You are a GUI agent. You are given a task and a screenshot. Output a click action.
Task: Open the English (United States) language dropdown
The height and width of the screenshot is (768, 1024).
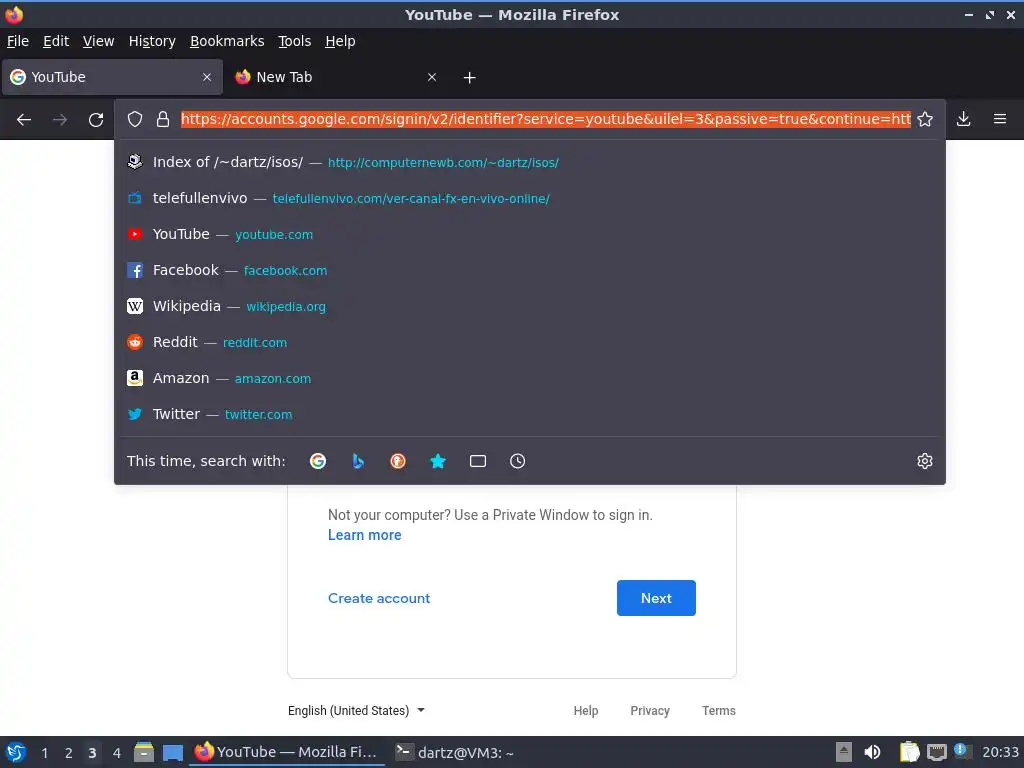[357, 711]
